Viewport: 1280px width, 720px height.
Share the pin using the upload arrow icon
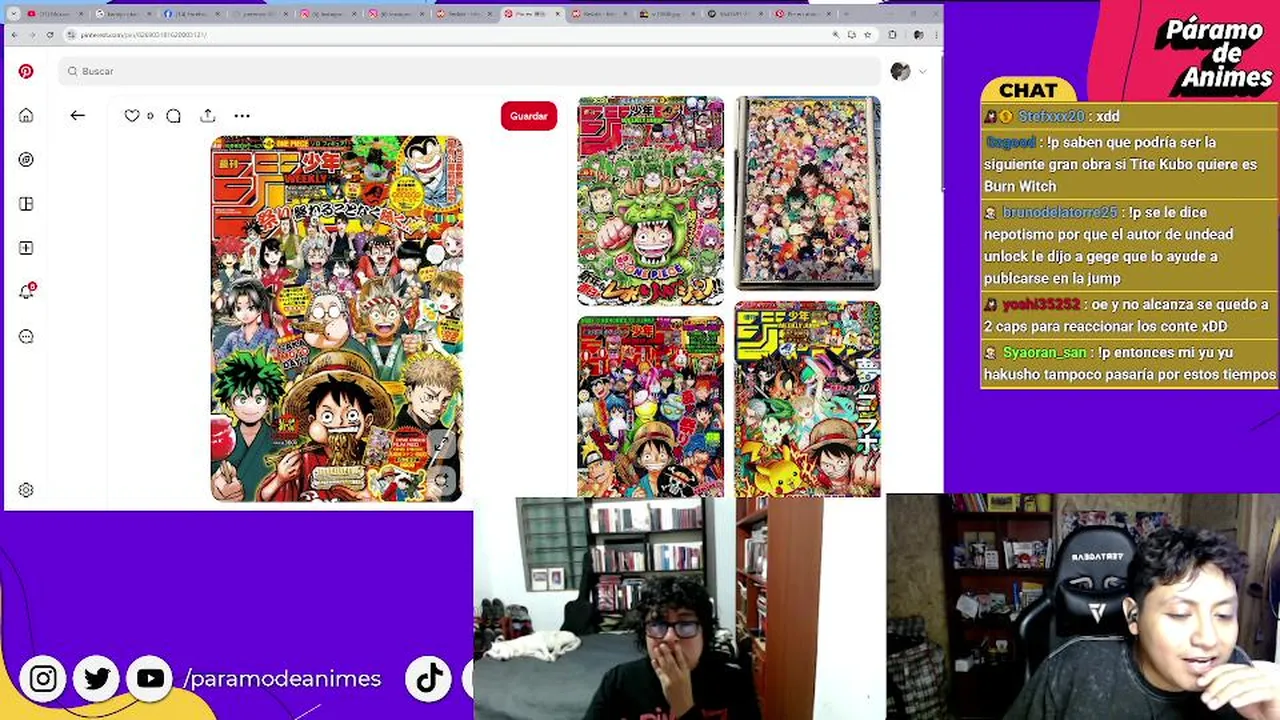208,115
